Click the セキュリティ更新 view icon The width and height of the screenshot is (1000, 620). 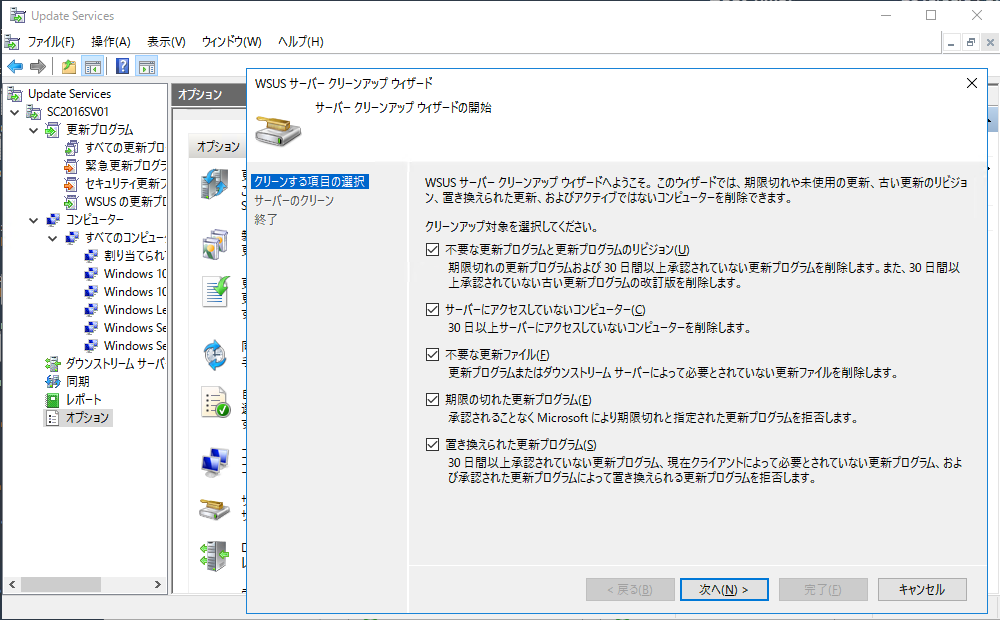[x=71, y=184]
